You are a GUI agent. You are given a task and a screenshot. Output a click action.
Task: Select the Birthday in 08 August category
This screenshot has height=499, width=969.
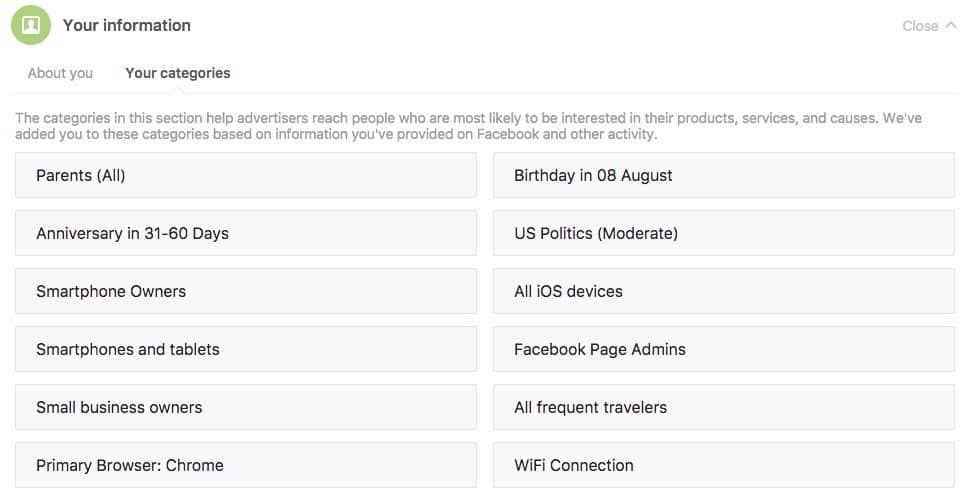tap(724, 175)
